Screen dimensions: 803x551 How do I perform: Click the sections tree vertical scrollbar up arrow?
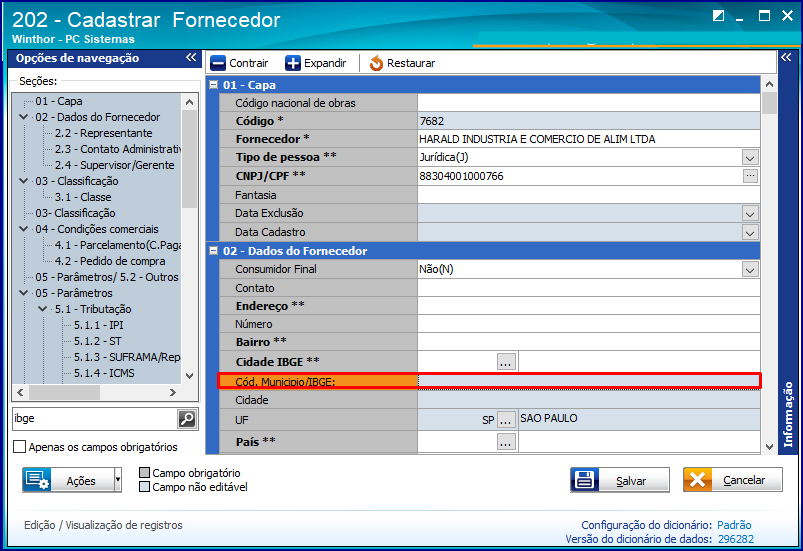189,102
